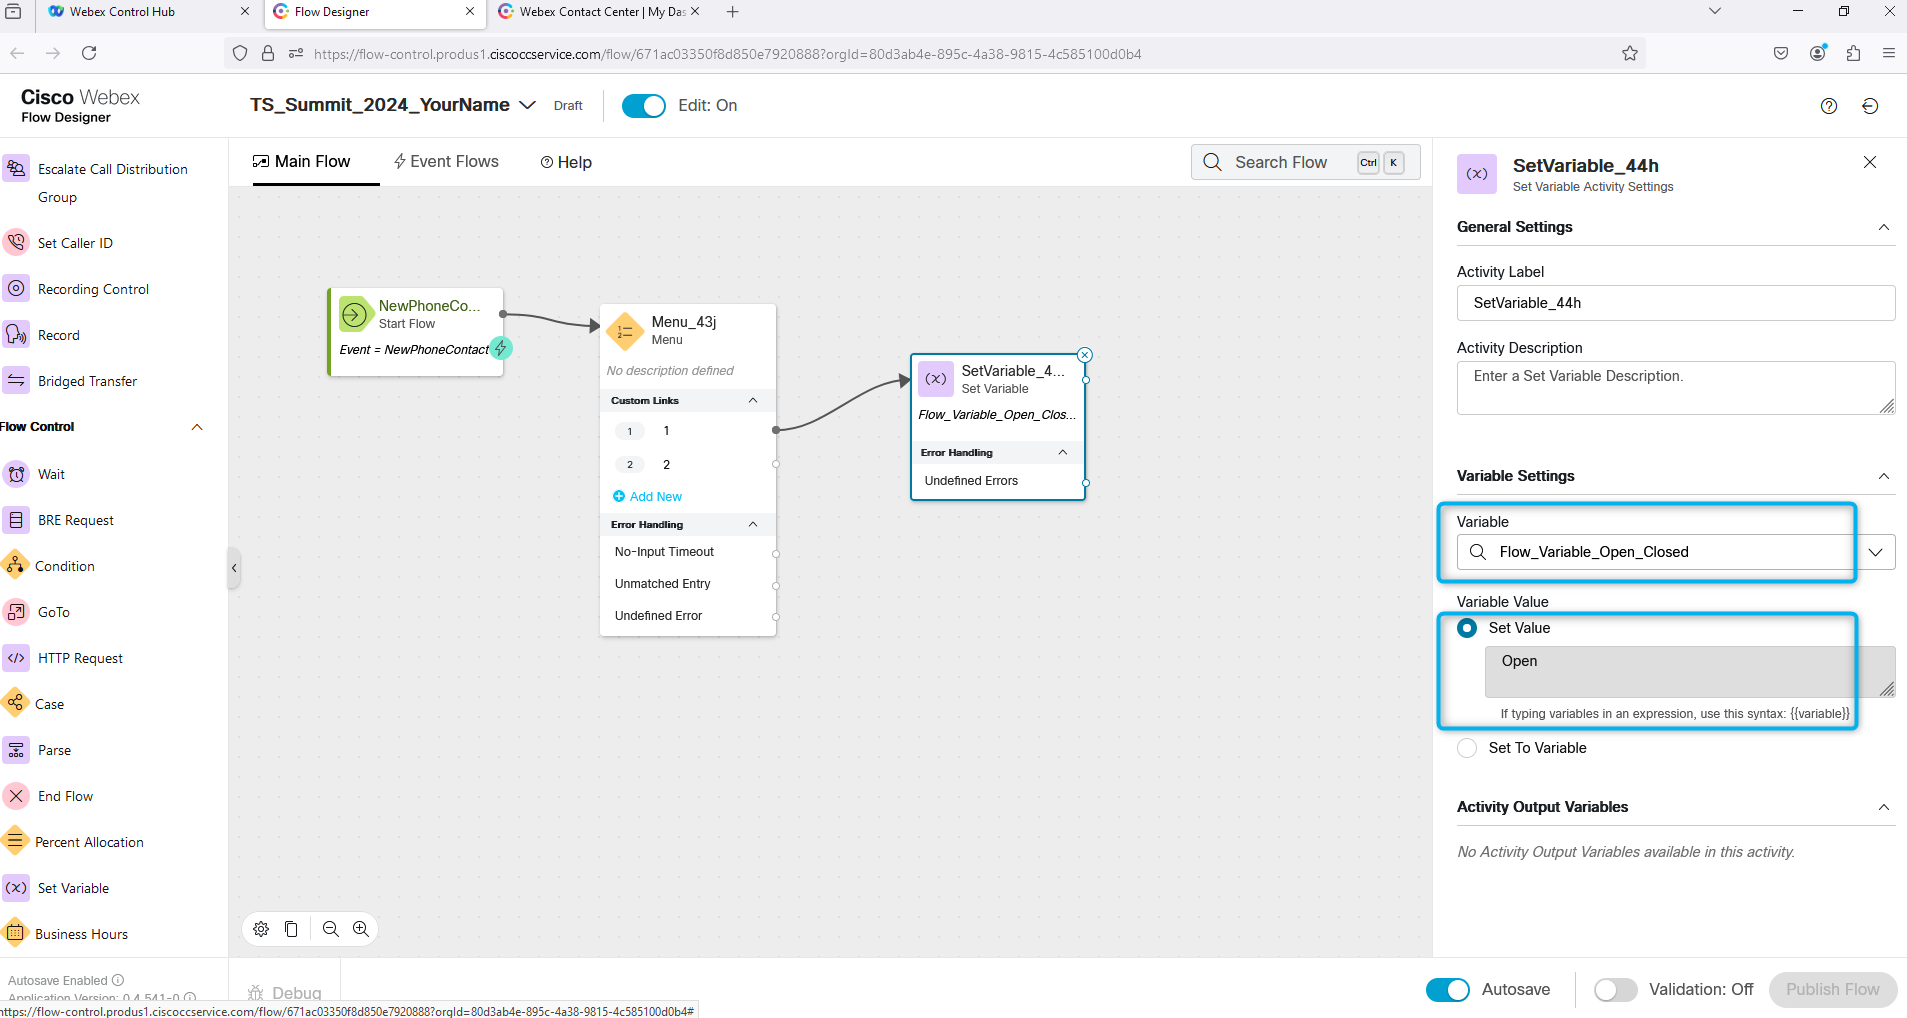
Task: Select the Record activity icon
Action: point(16,334)
